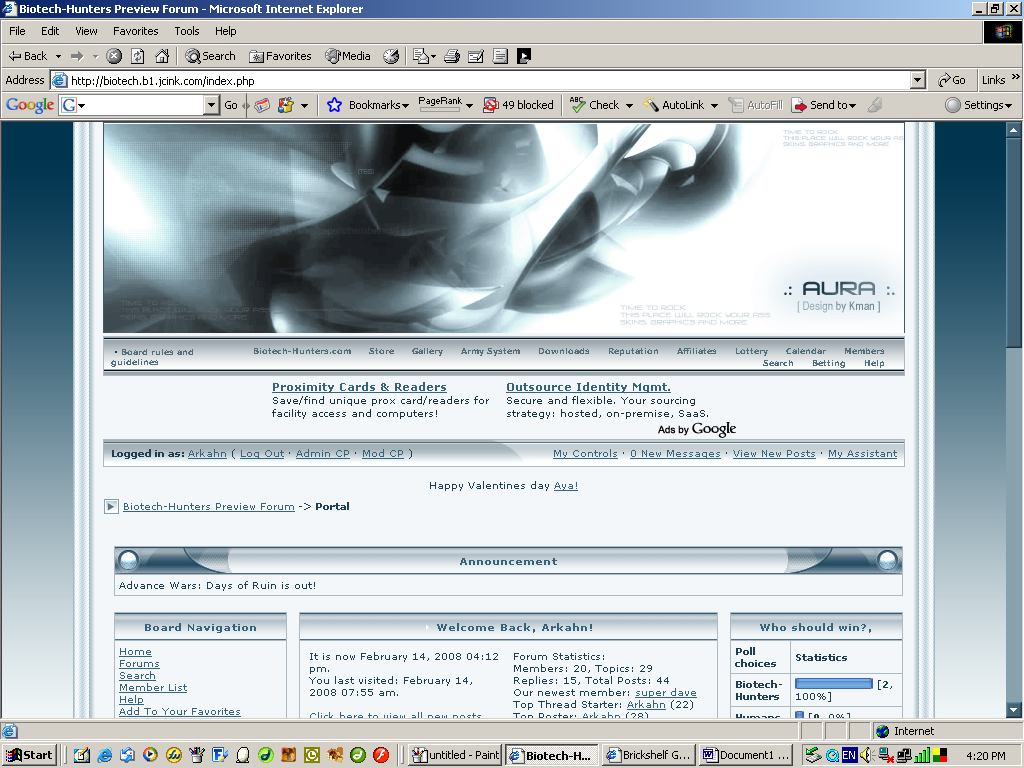
Task: Click the Discuss icon in toolbar
Action: pos(500,56)
